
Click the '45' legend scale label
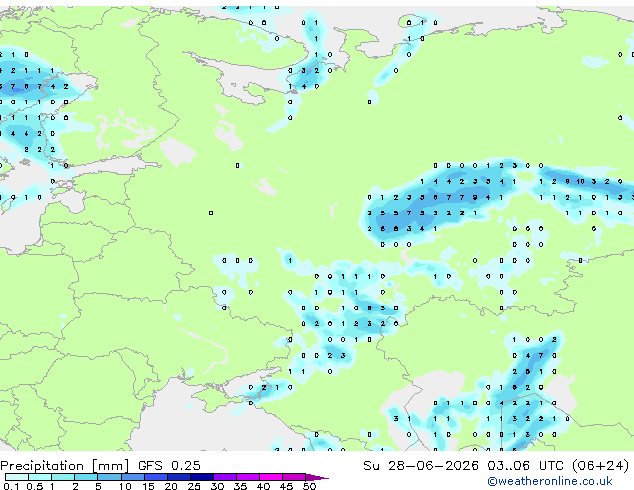[x=286, y=486]
